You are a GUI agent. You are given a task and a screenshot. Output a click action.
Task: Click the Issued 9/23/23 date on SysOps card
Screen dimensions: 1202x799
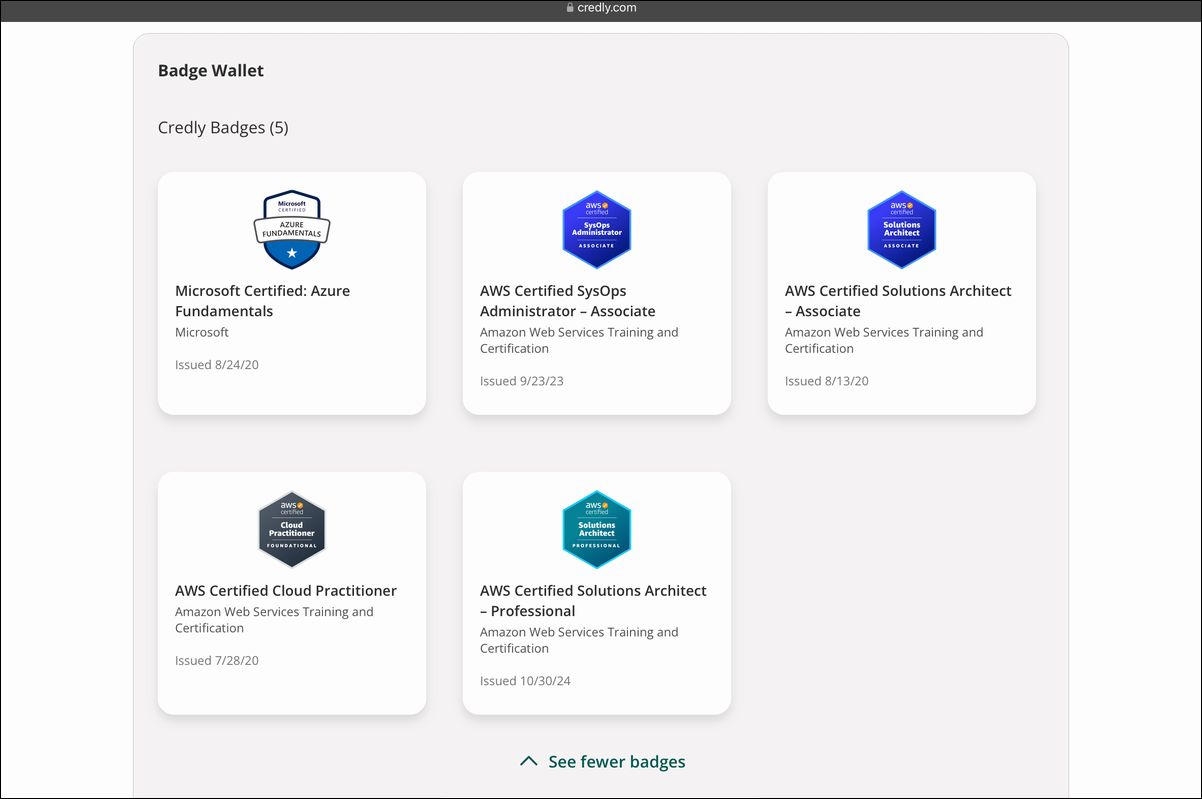click(x=521, y=381)
